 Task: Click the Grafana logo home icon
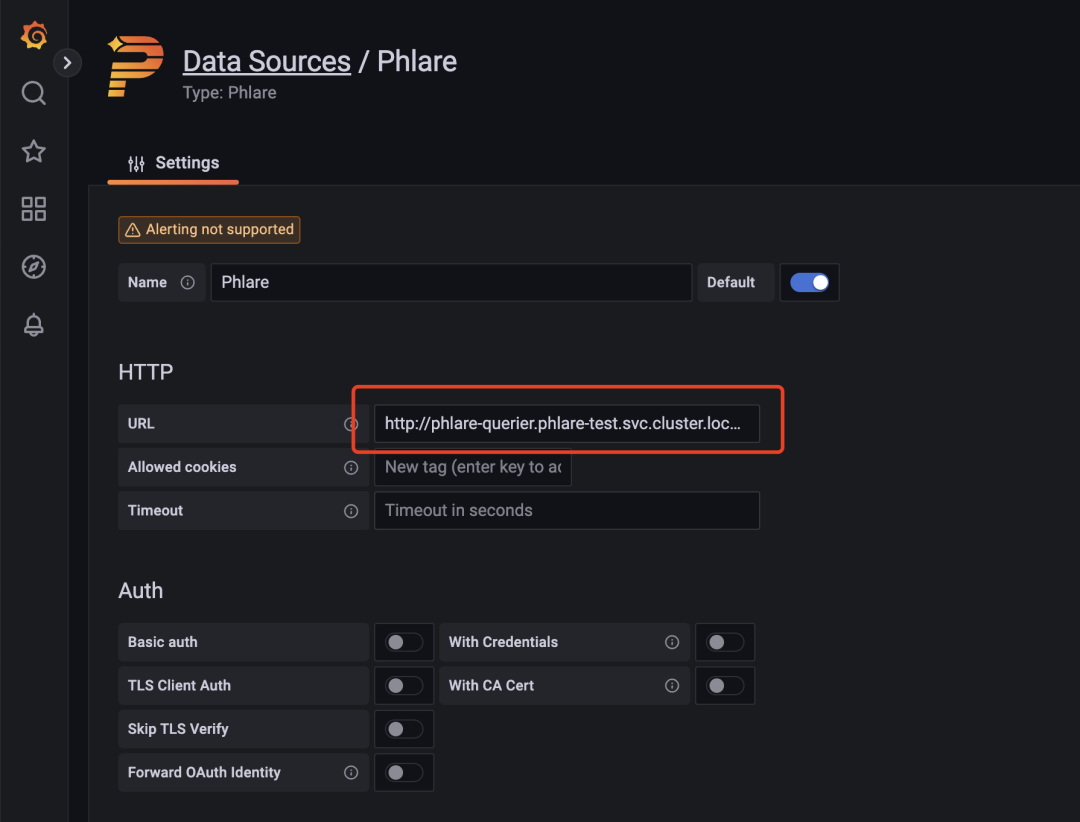pyautogui.click(x=34, y=36)
